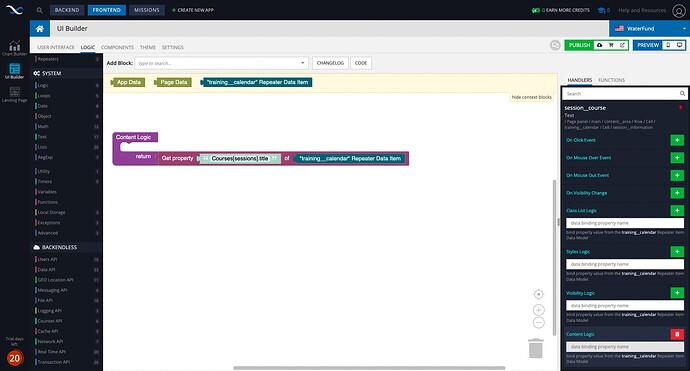The image size is (690, 371).
Task: Center the workspace with the target icon
Action: pos(539,294)
